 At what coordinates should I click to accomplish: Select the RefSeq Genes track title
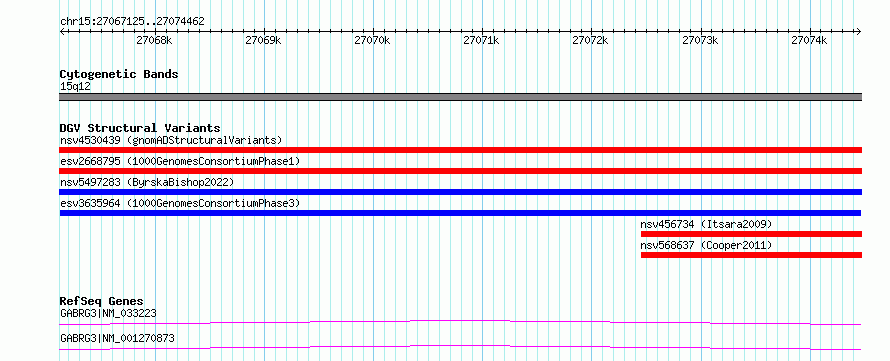click(x=102, y=301)
